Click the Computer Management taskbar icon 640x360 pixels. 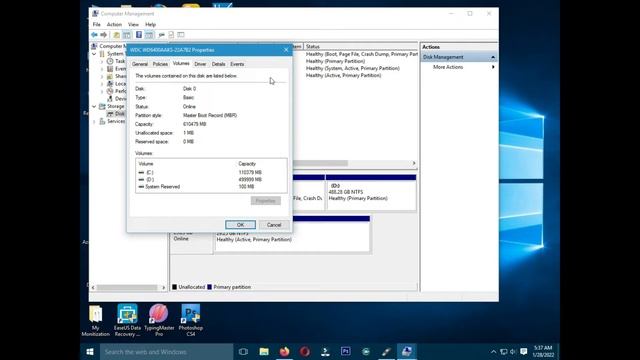[x=407, y=351]
